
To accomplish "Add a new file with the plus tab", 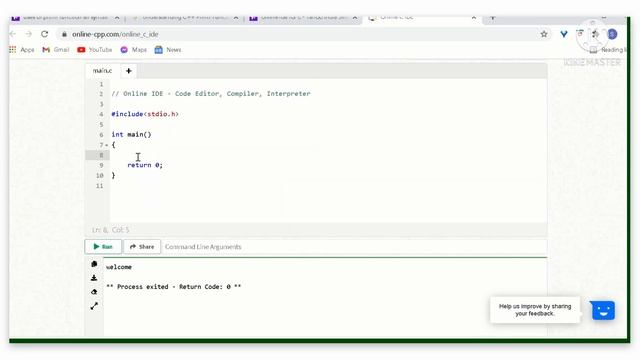I will pyautogui.click(x=129, y=71).
